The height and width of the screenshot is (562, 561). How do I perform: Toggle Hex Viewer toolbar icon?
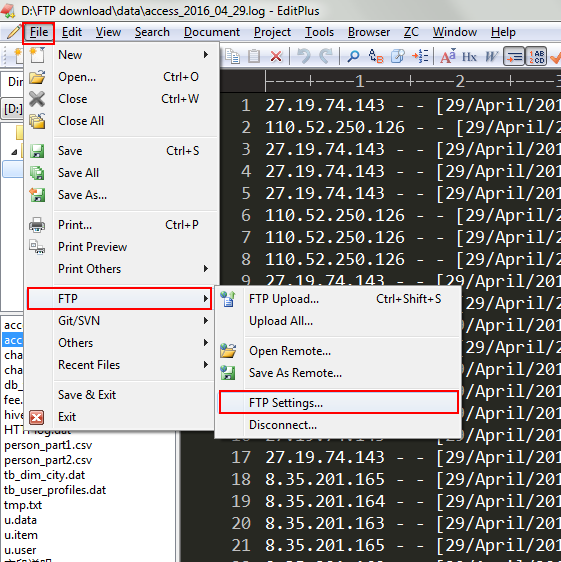pos(469,56)
